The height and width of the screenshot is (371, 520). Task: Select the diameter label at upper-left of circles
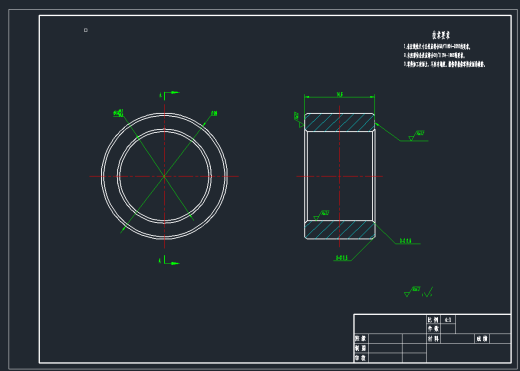point(118,113)
